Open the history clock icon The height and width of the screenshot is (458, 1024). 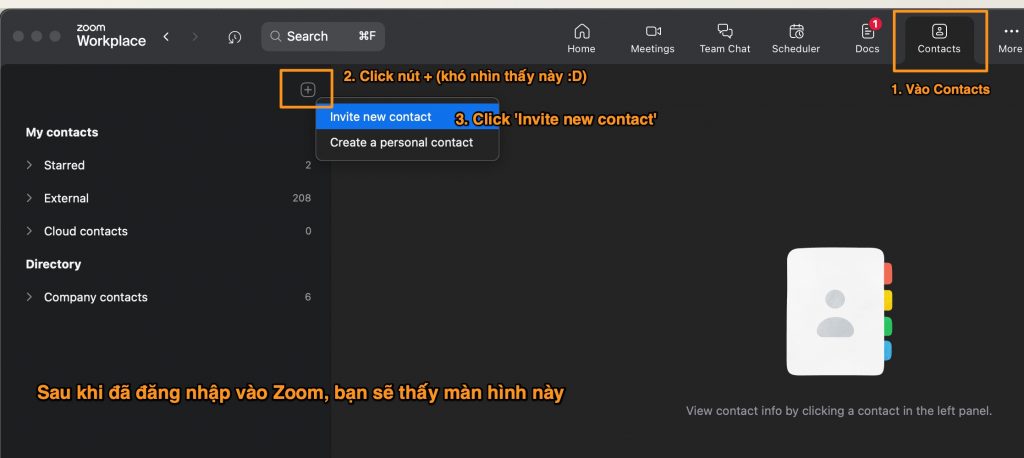[234, 37]
